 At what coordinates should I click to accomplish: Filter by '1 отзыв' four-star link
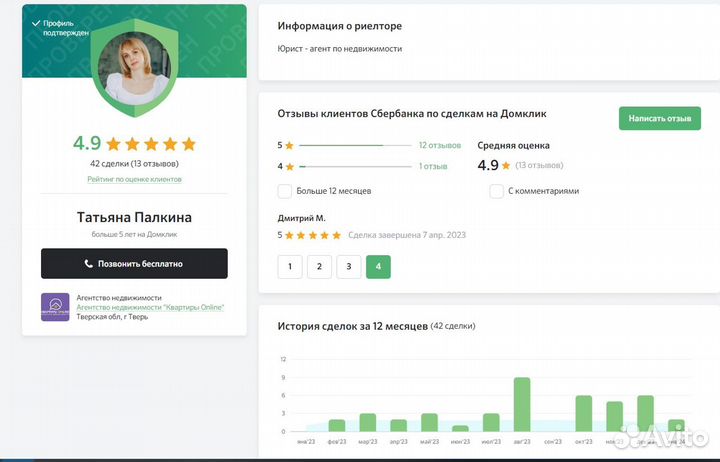point(433,166)
